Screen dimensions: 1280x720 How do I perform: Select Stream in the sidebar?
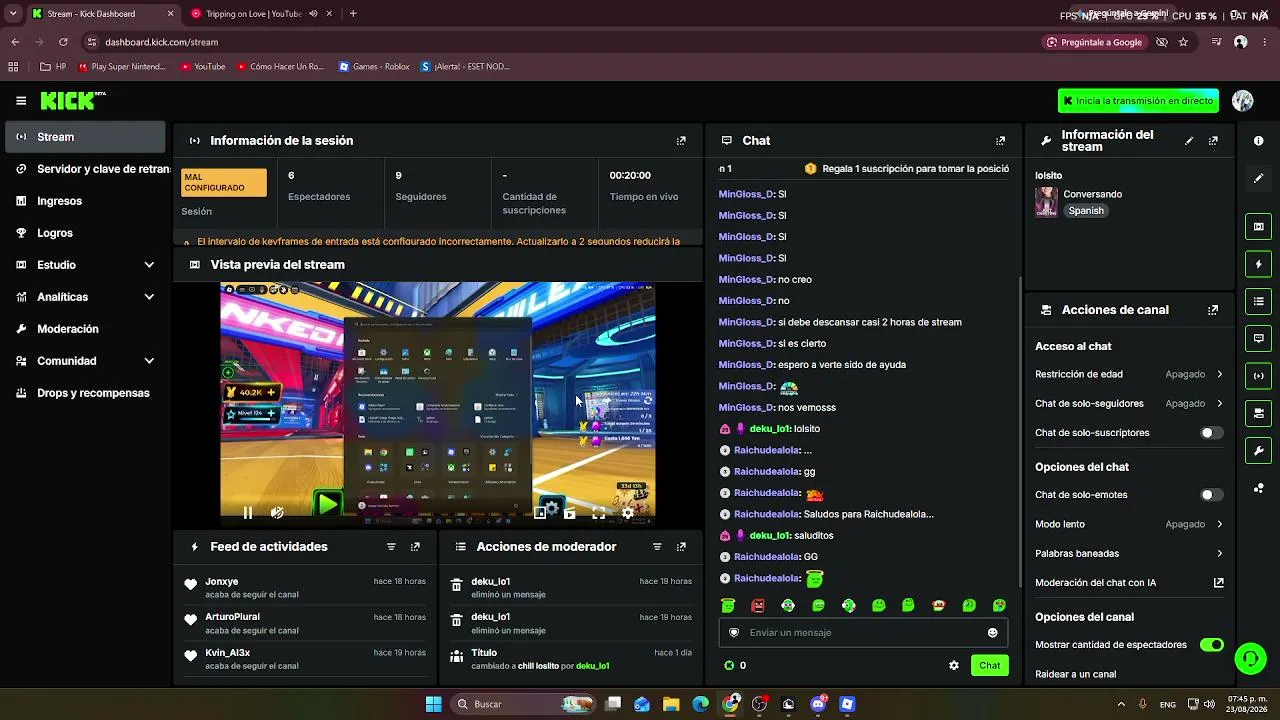(x=86, y=137)
